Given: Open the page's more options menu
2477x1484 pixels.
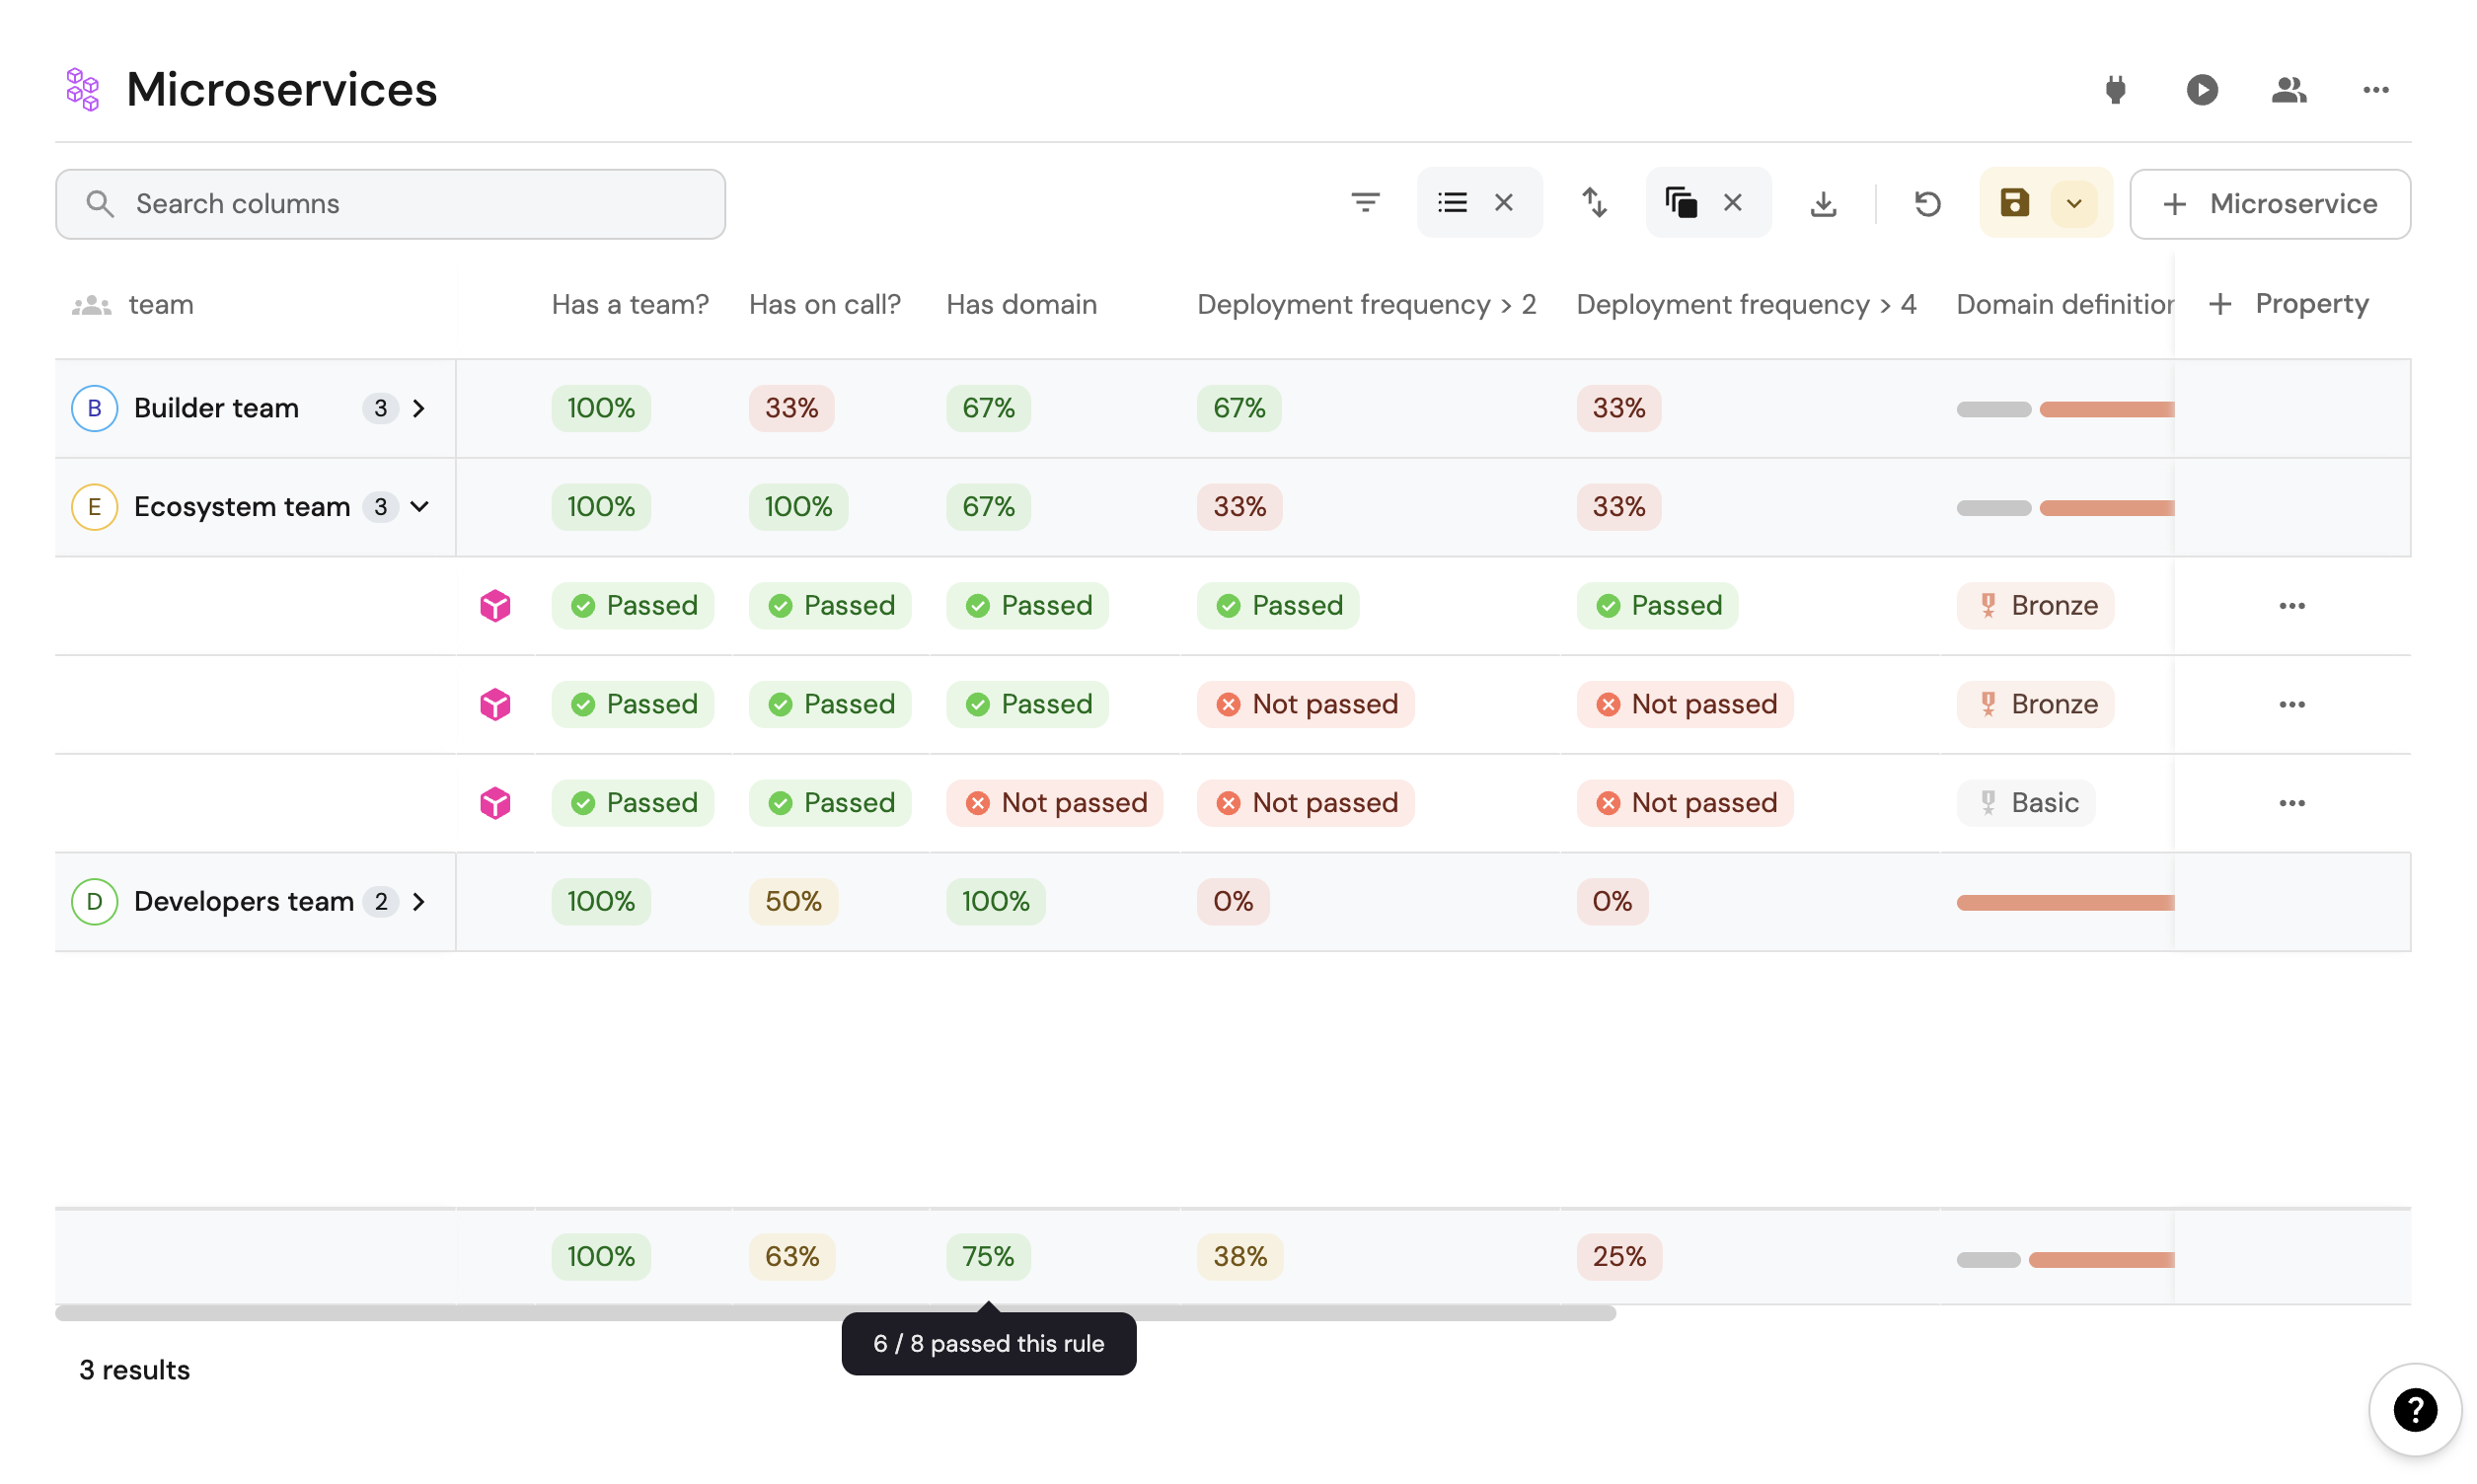Looking at the screenshot, I should tap(2375, 90).
